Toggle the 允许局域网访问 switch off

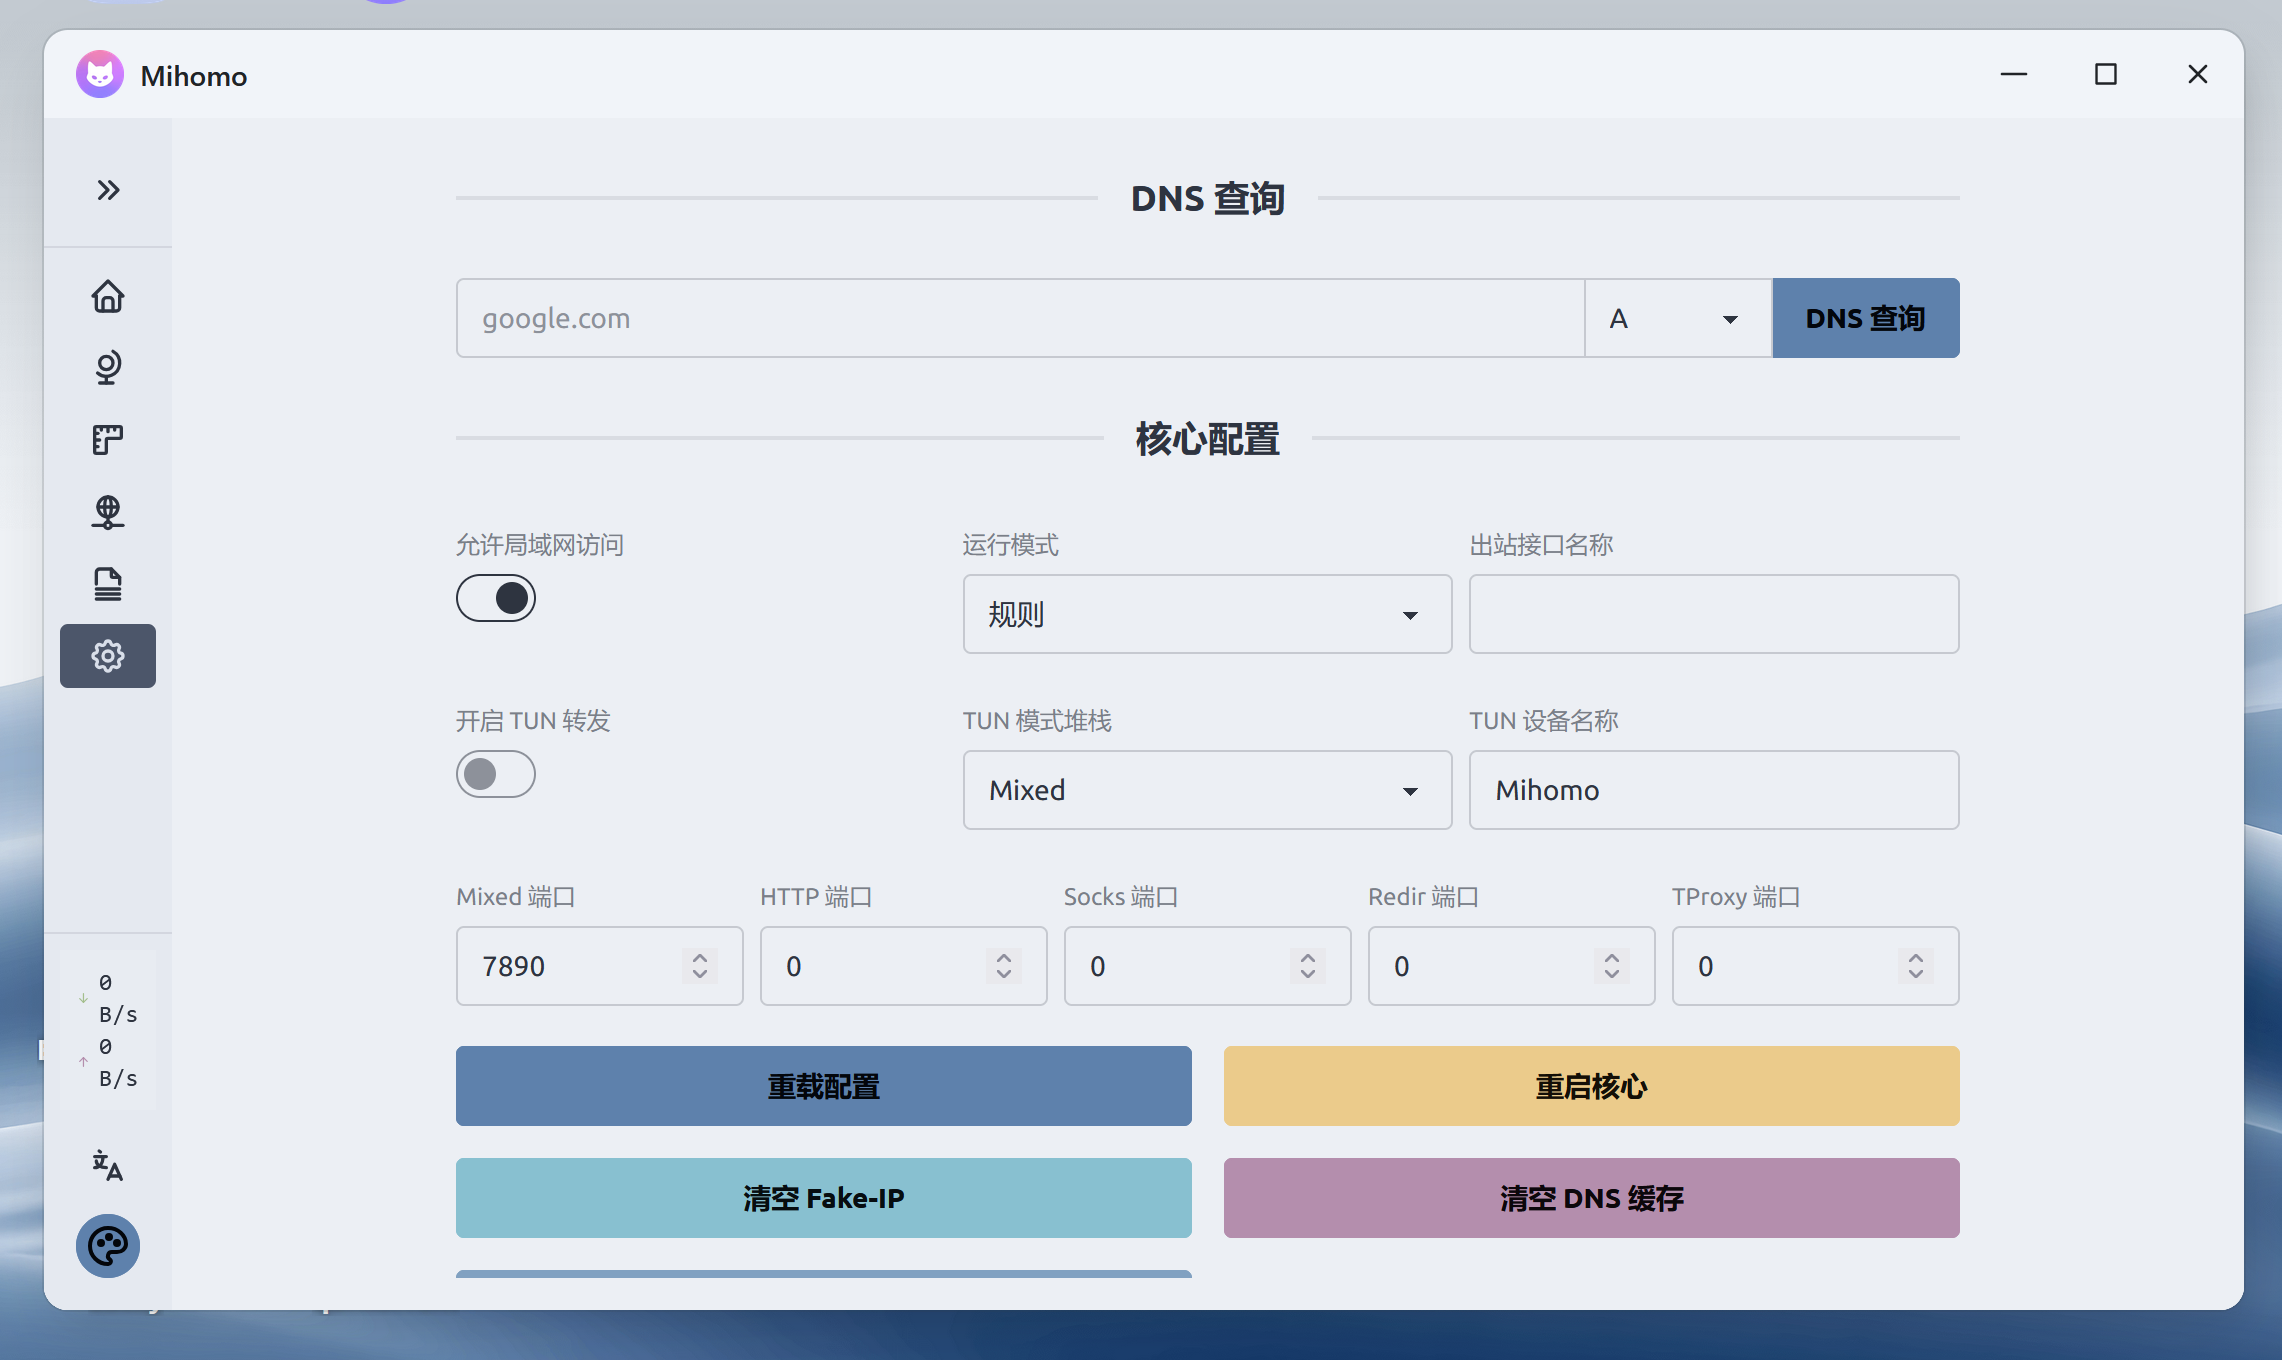pos(496,598)
